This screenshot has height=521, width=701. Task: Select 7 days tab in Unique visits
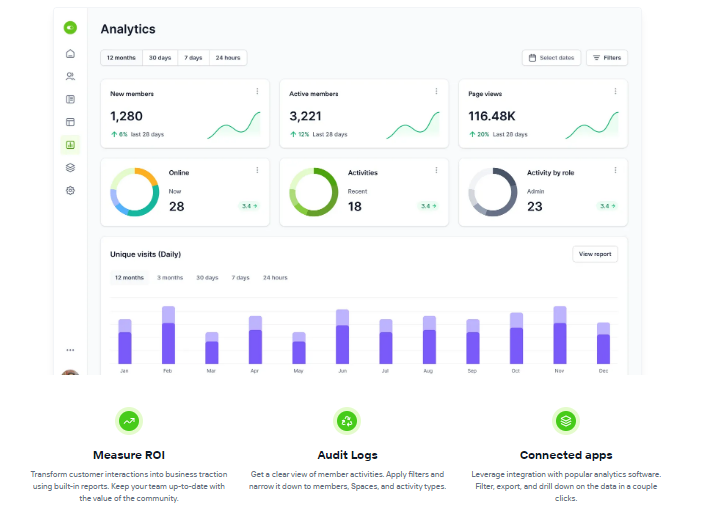(x=241, y=278)
